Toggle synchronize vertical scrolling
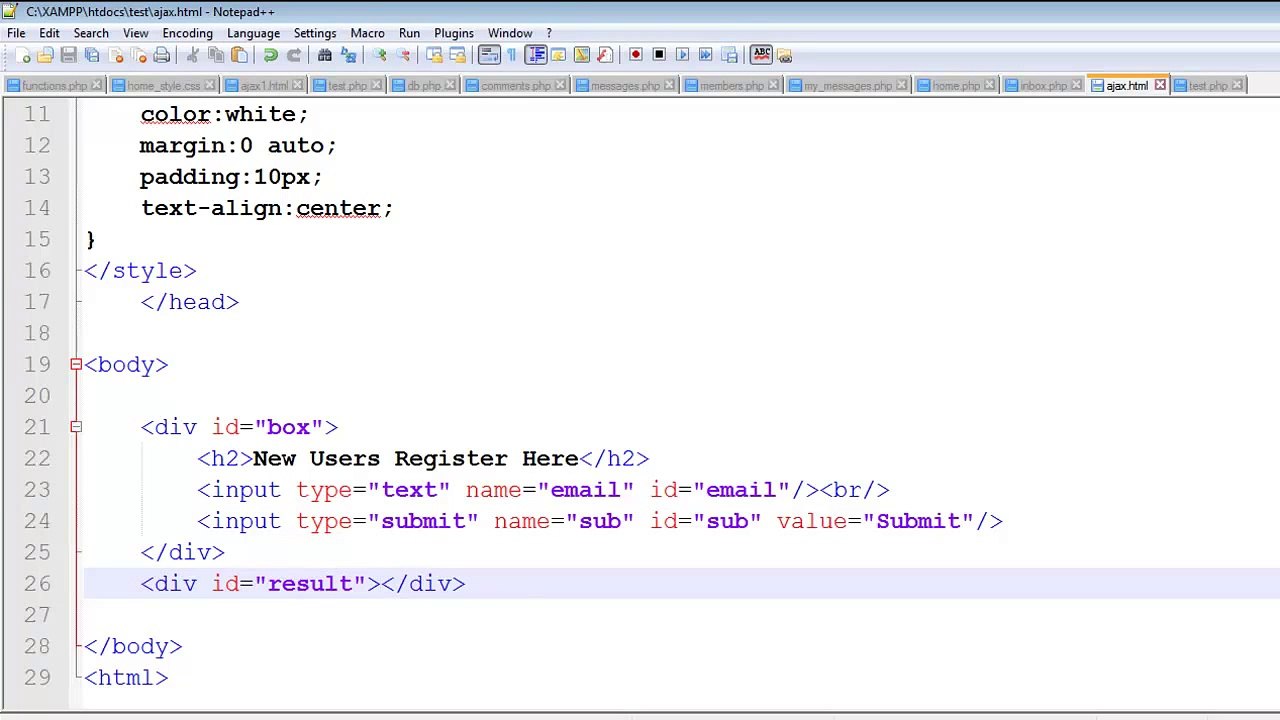The image size is (1280, 720). (x=434, y=55)
